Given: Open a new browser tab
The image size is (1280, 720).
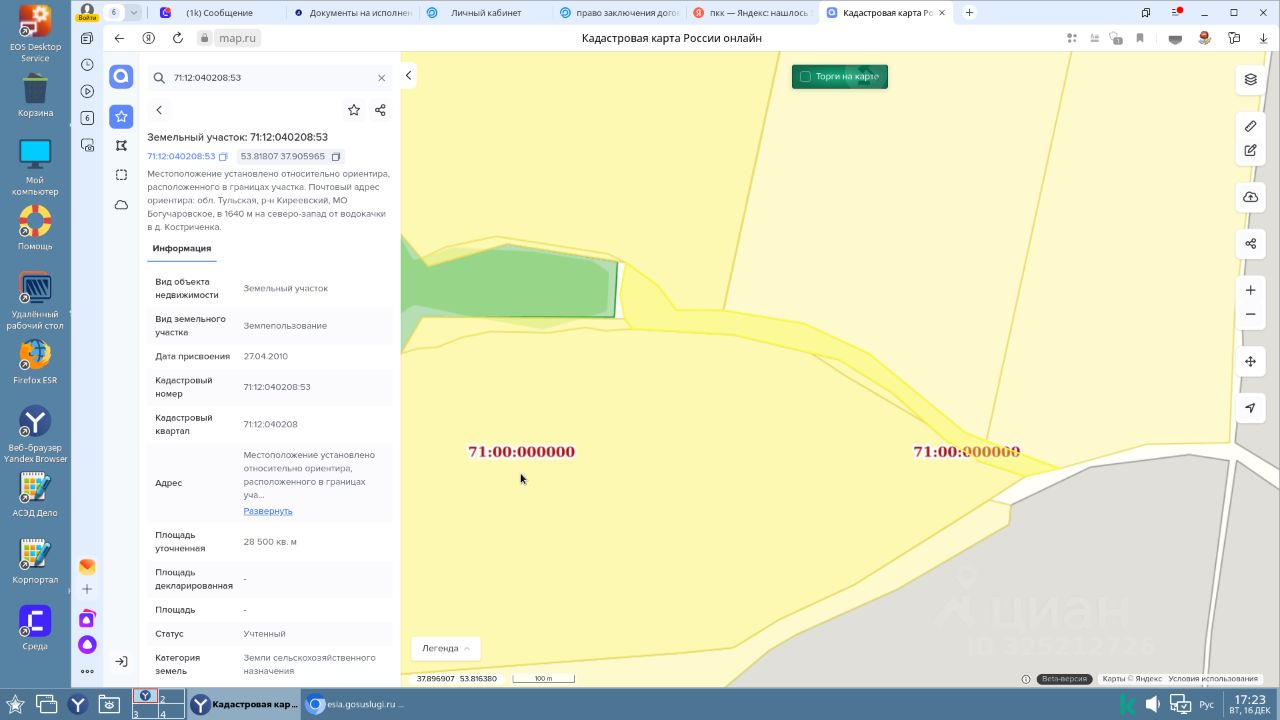Looking at the screenshot, I should point(969,13).
